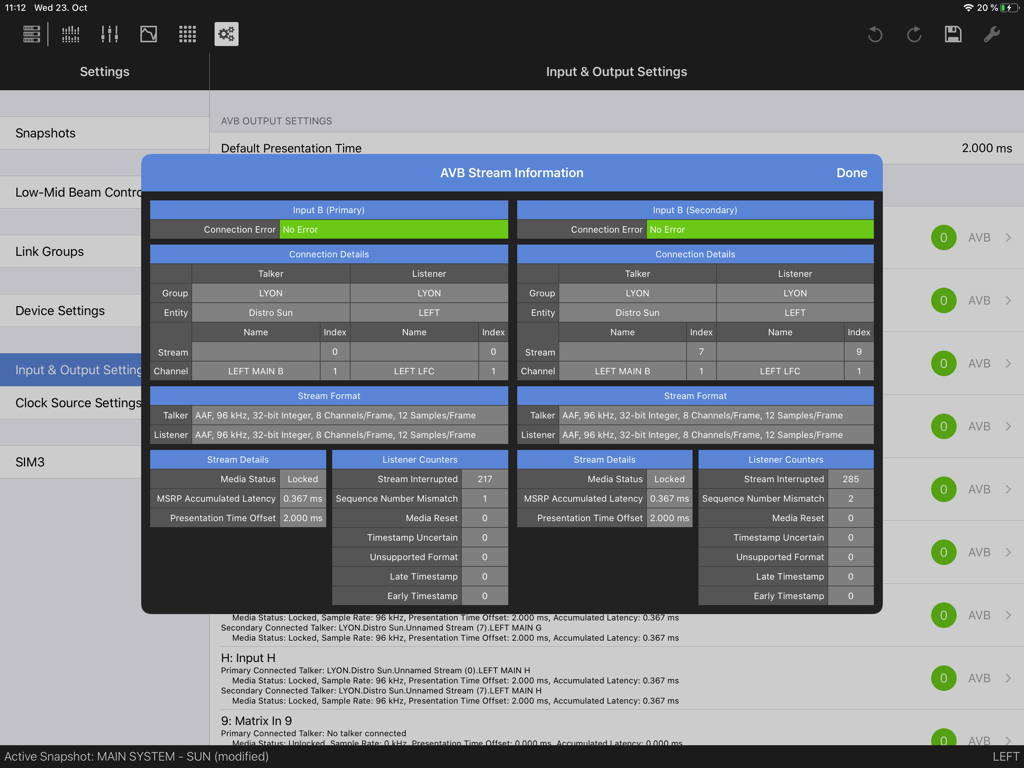Click the save snapshot icon

(953, 33)
